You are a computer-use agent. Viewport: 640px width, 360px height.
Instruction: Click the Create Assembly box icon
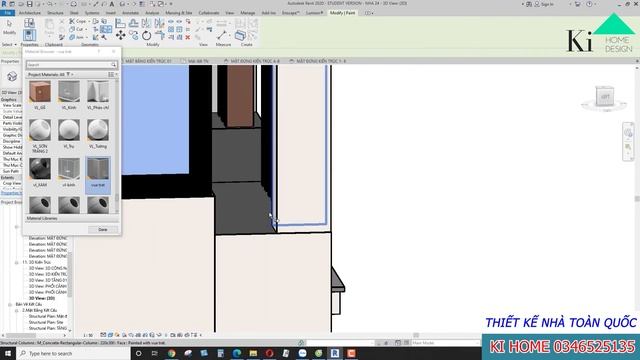(241, 35)
